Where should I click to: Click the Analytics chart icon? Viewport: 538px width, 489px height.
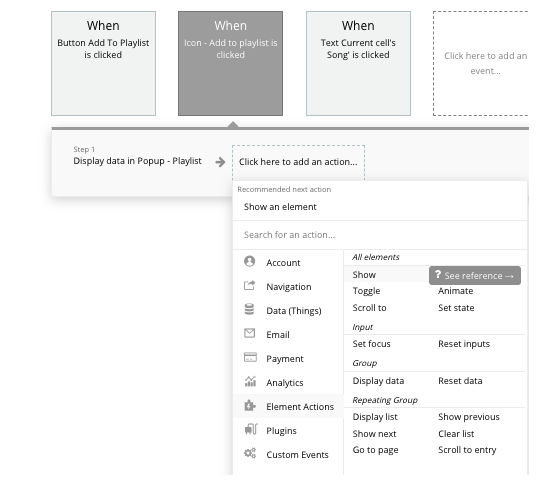point(250,381)
